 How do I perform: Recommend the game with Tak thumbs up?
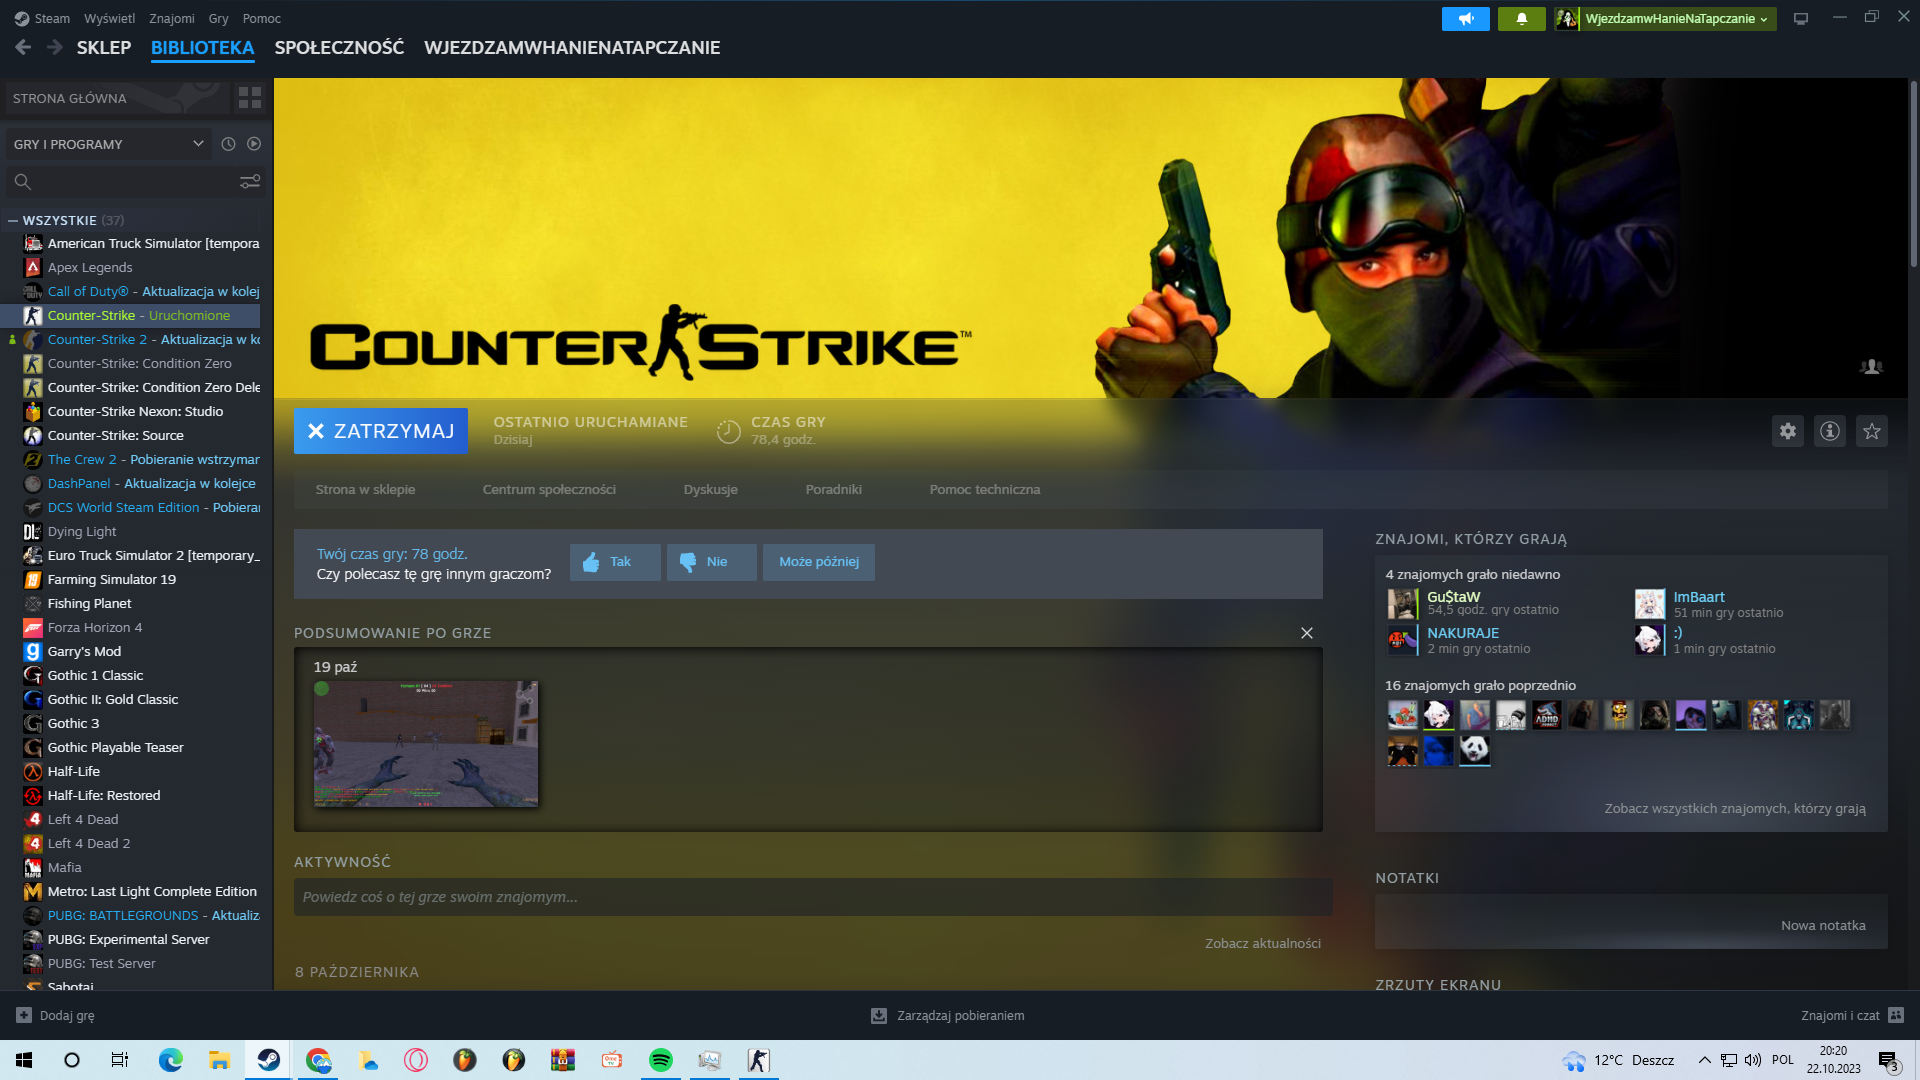pyautogui.click(x=614, y=562)
